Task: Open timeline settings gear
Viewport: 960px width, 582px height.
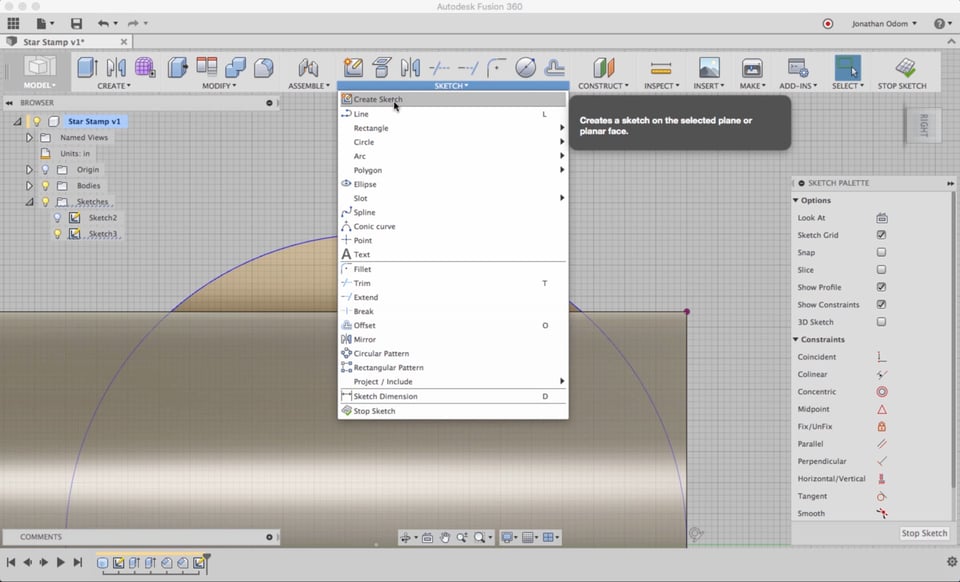Action: tap(951, 562)
